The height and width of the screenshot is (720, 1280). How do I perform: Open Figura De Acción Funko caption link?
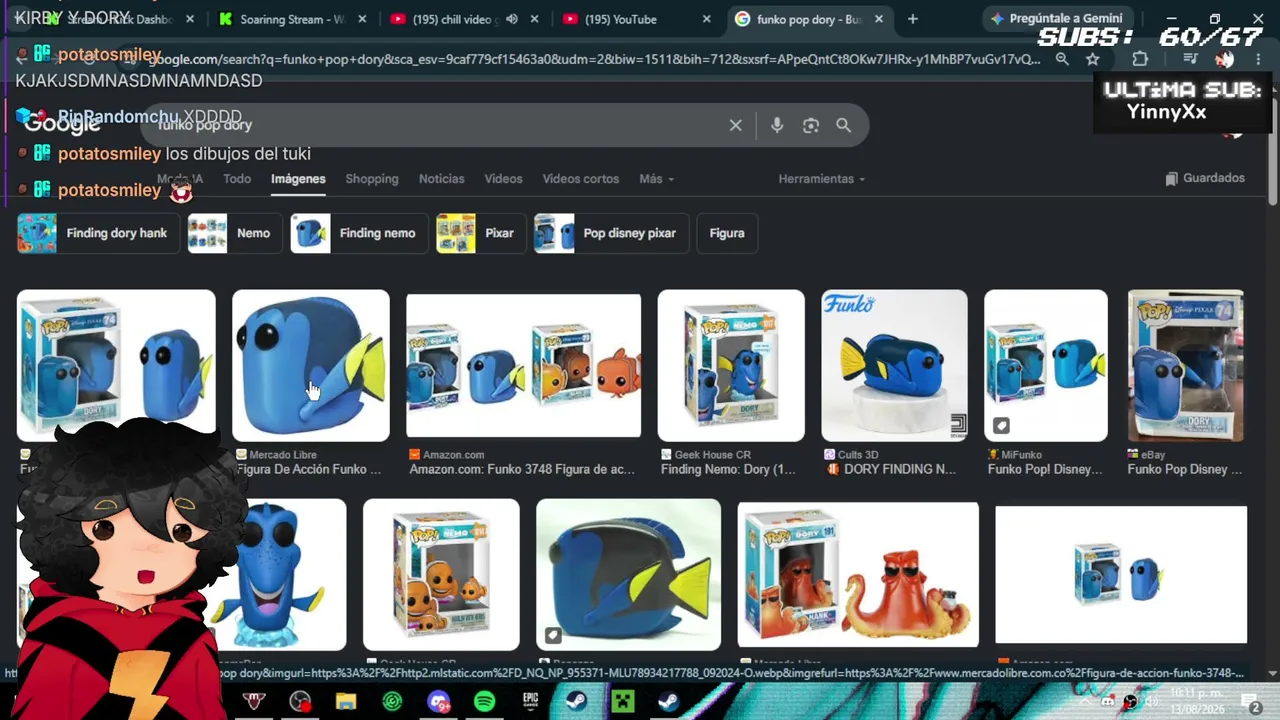309,469
